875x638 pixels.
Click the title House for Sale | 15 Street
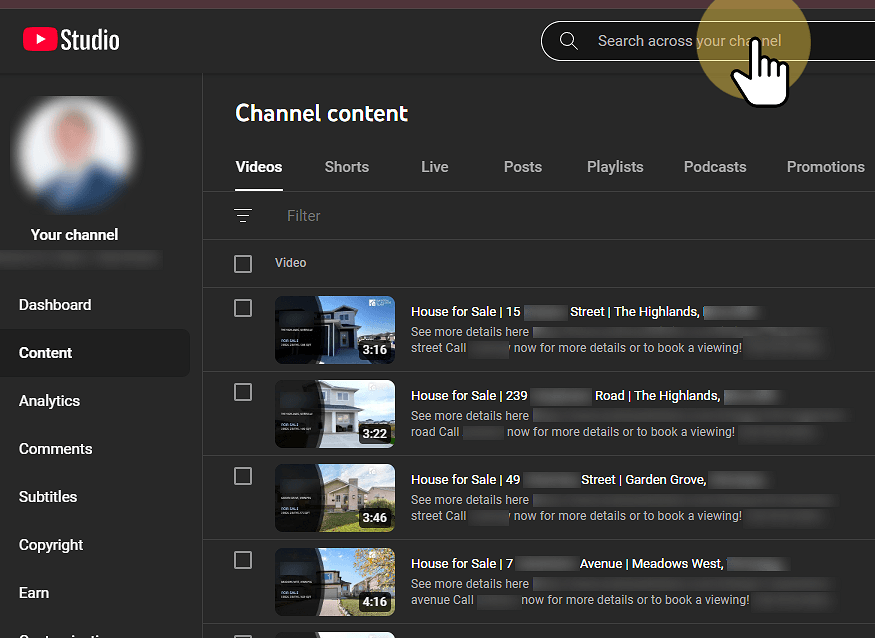coord(586,311)
